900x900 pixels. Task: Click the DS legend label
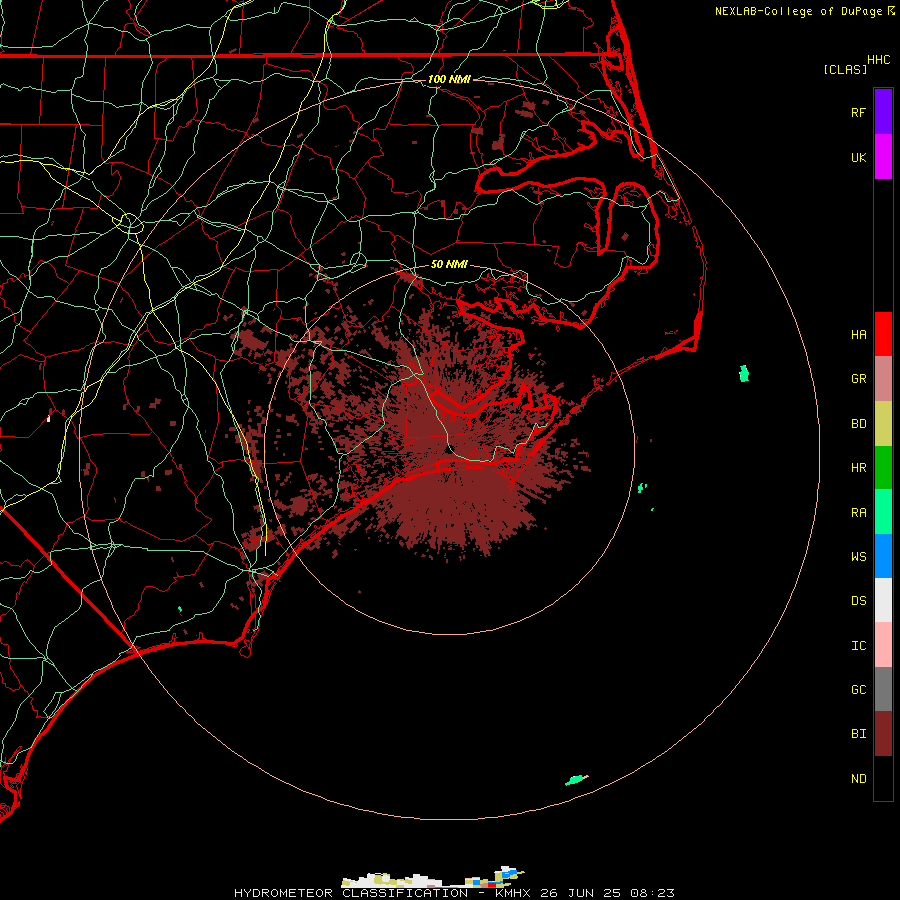pyautogui.click(x=858, y=601)
